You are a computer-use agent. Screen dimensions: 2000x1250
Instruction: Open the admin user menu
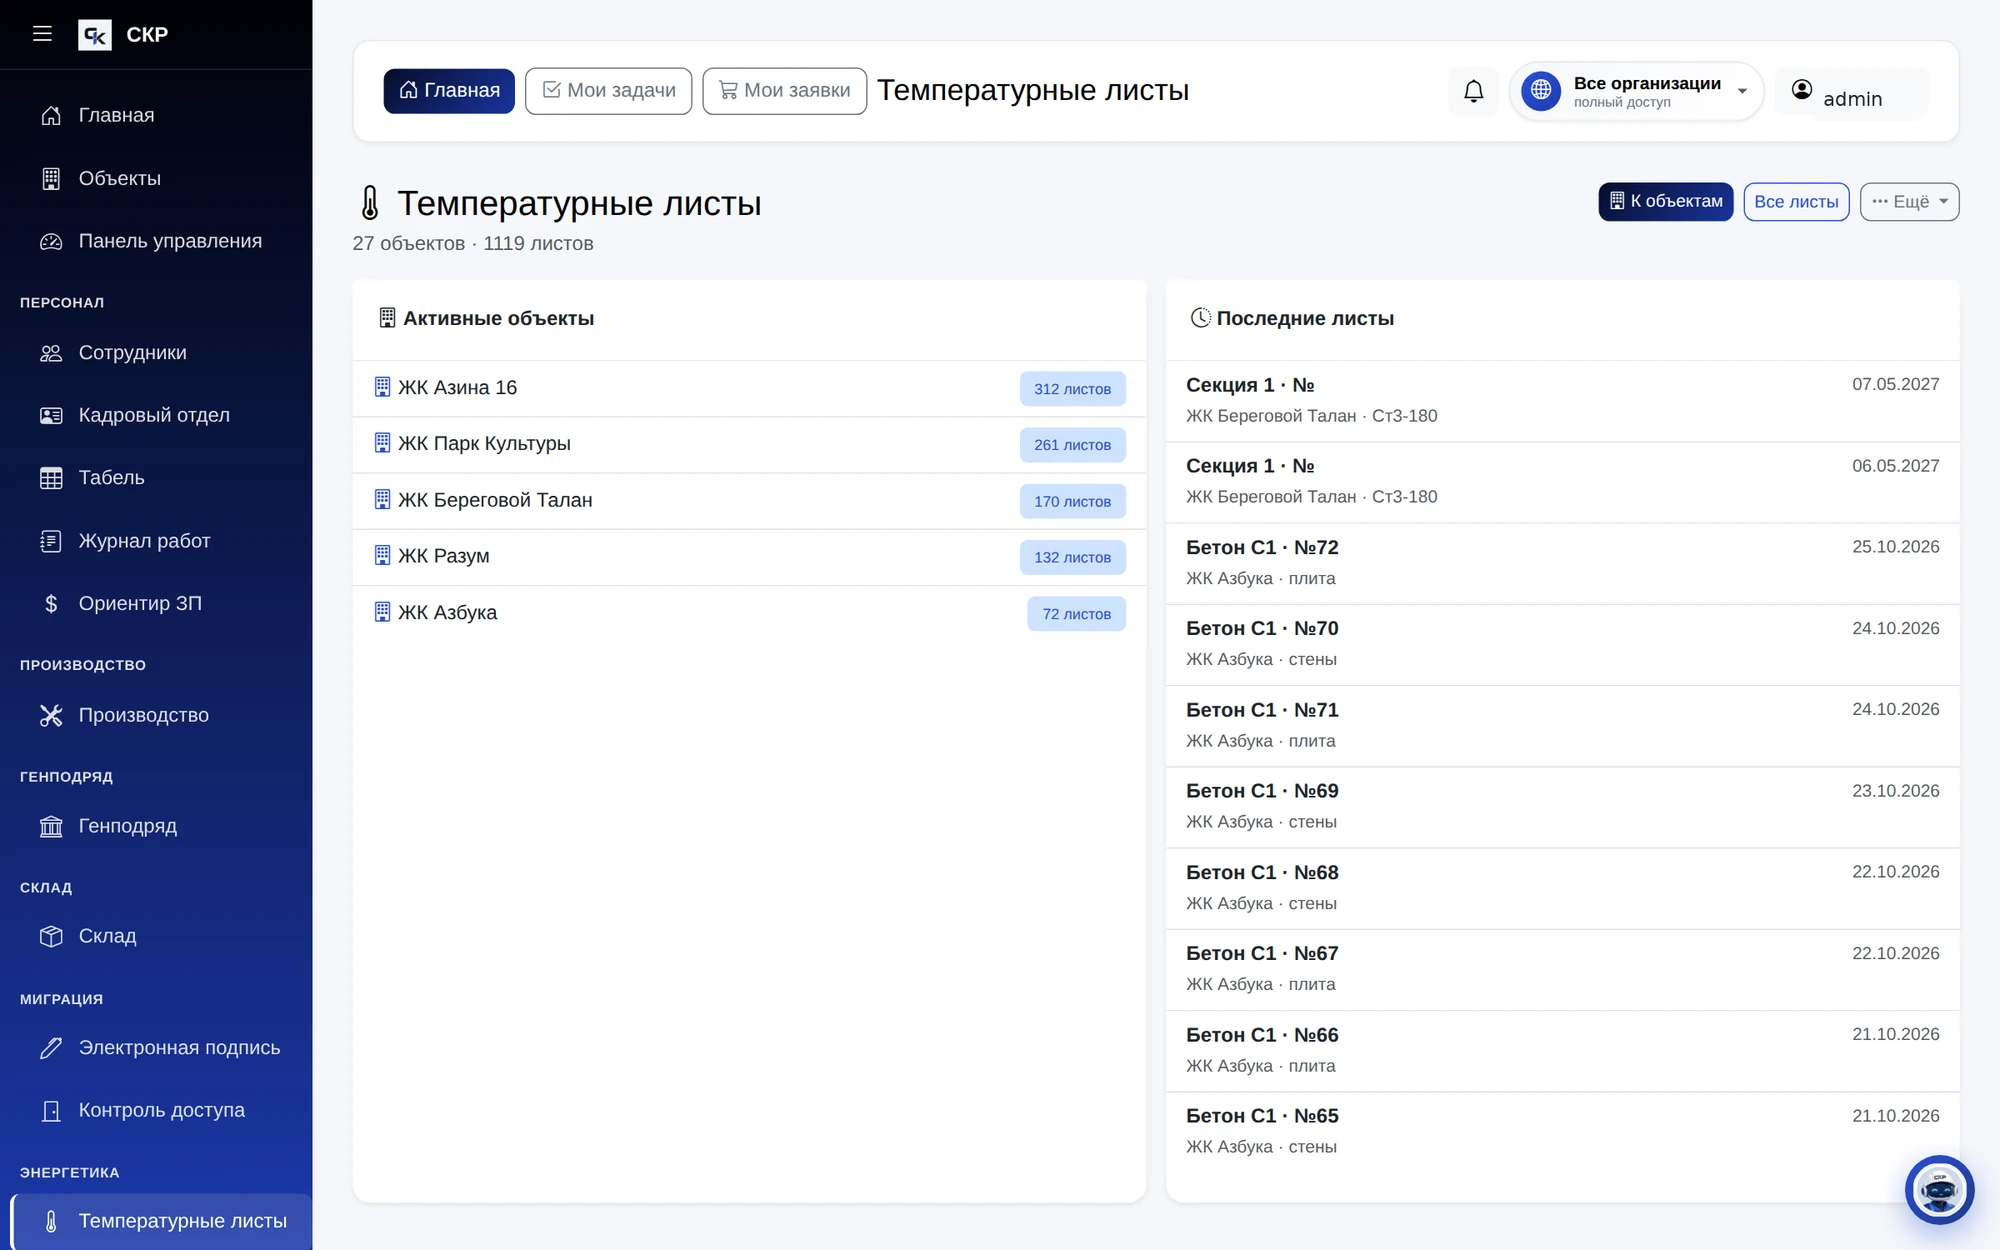point(1851,93)
